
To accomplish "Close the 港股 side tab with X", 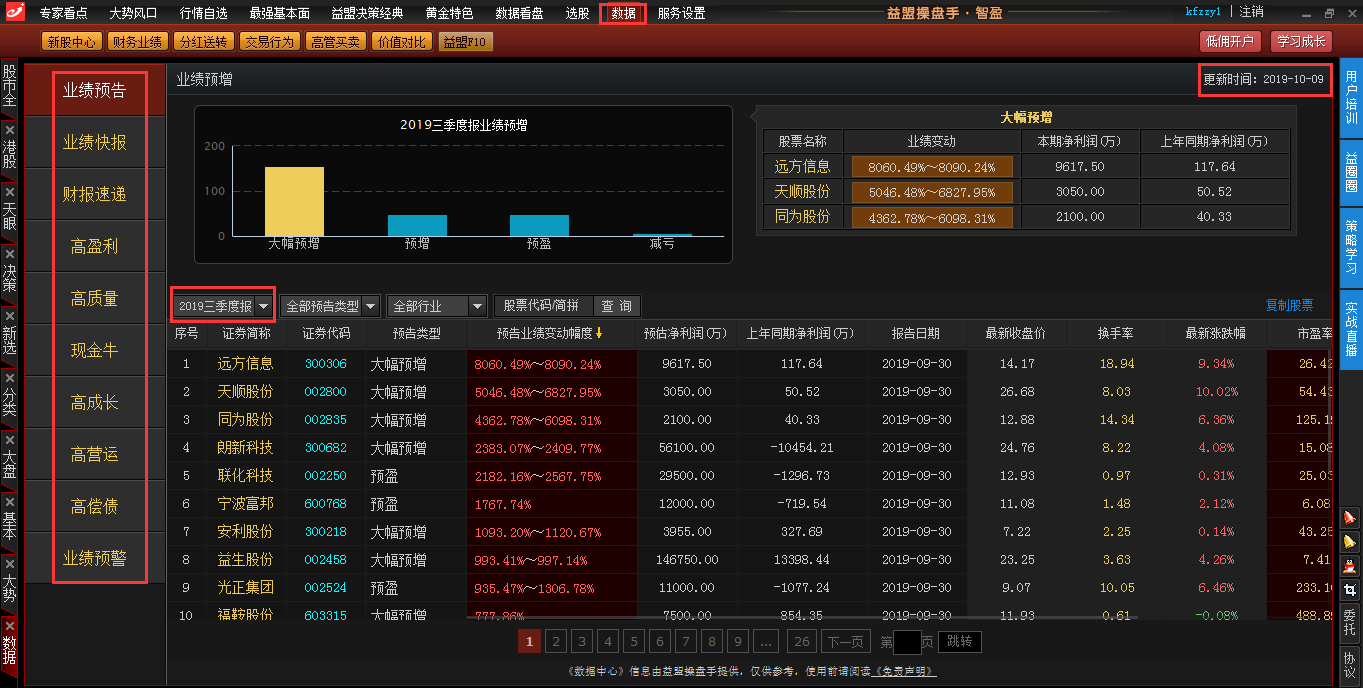I will [9, 130].
